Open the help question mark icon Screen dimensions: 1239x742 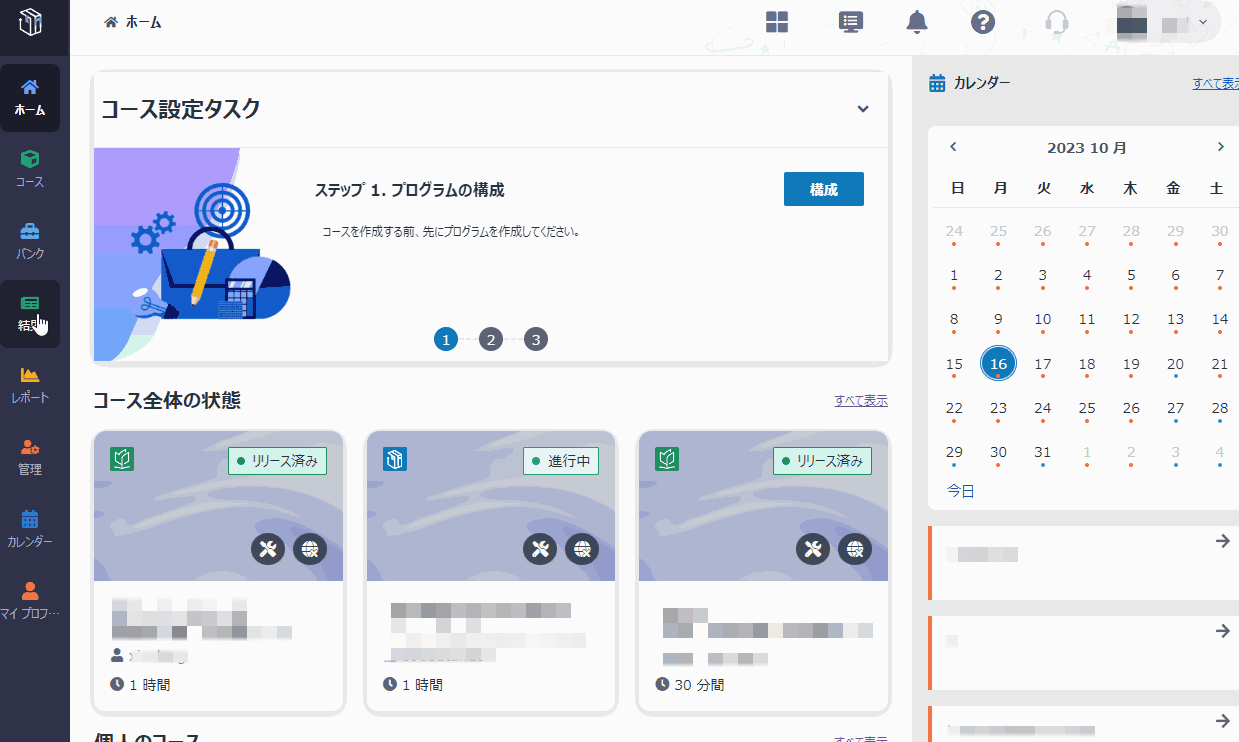[x=982, y=21]
